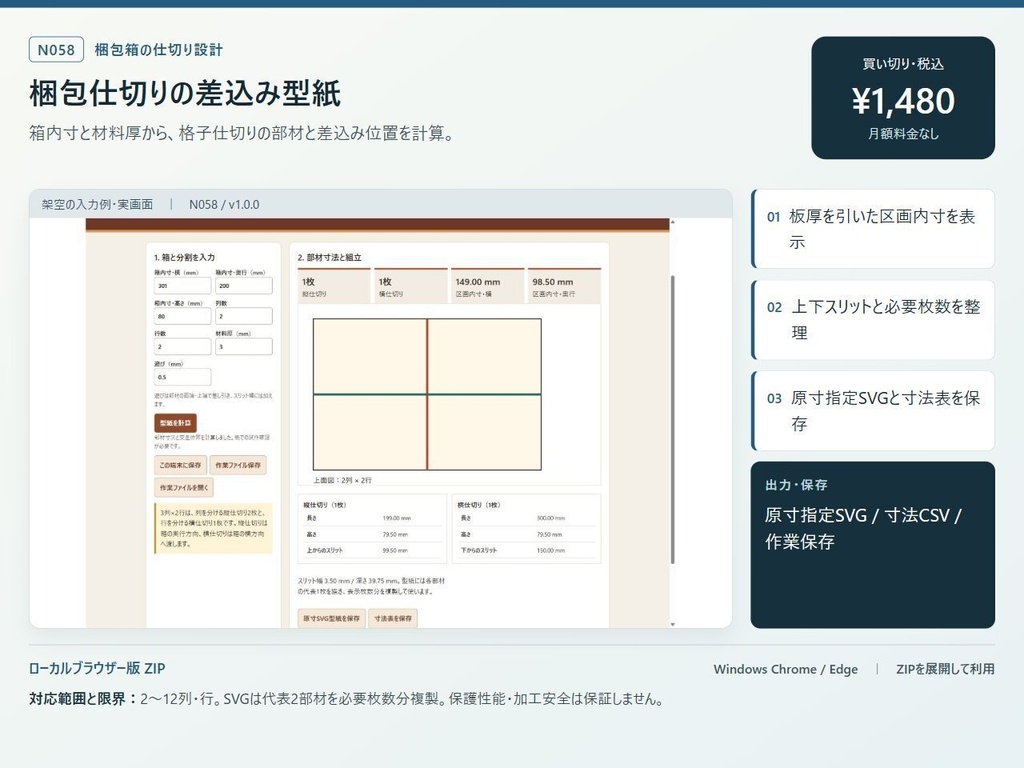Click the yellow note box about 3列×2行

tap(213, 528)
